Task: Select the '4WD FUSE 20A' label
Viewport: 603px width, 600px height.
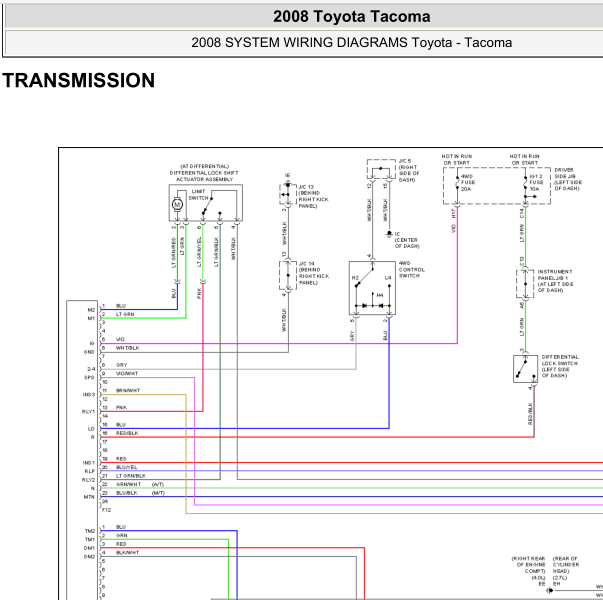Action: click(x=468, y=183)
